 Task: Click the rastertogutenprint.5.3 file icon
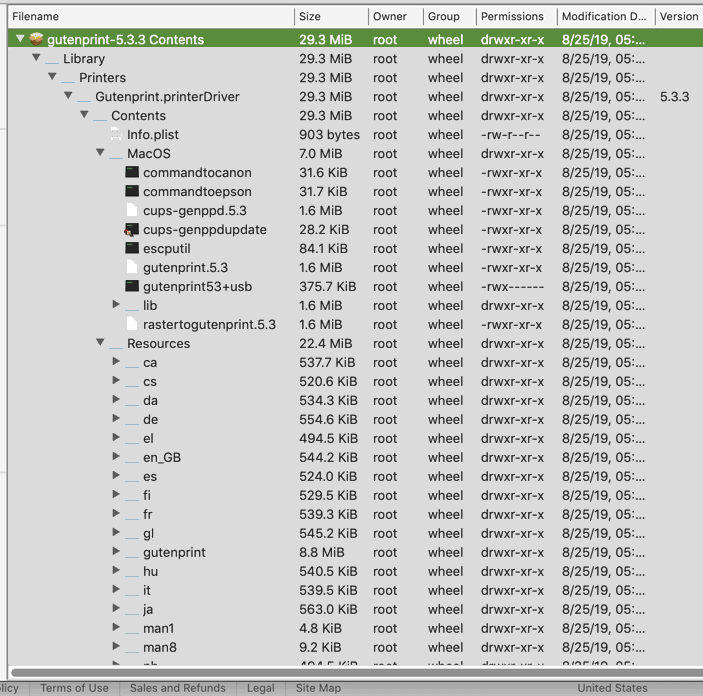(x=132, y=324)
